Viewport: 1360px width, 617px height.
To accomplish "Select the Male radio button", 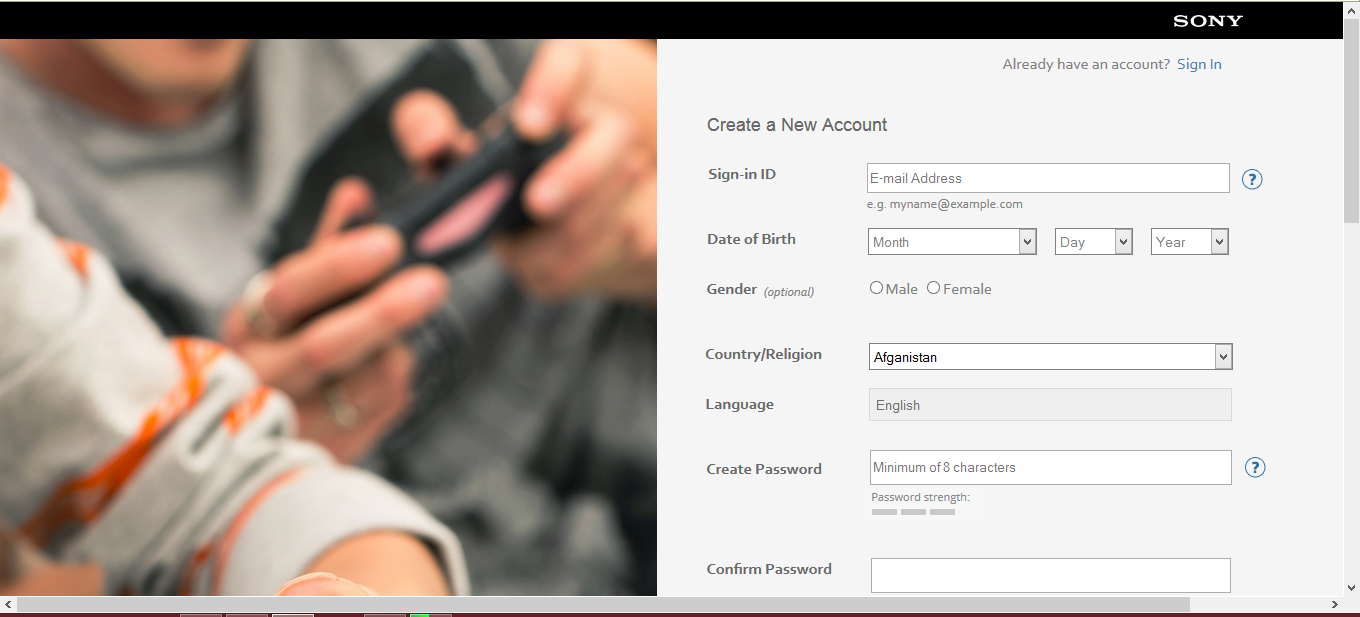I will [x=876, y=288].
